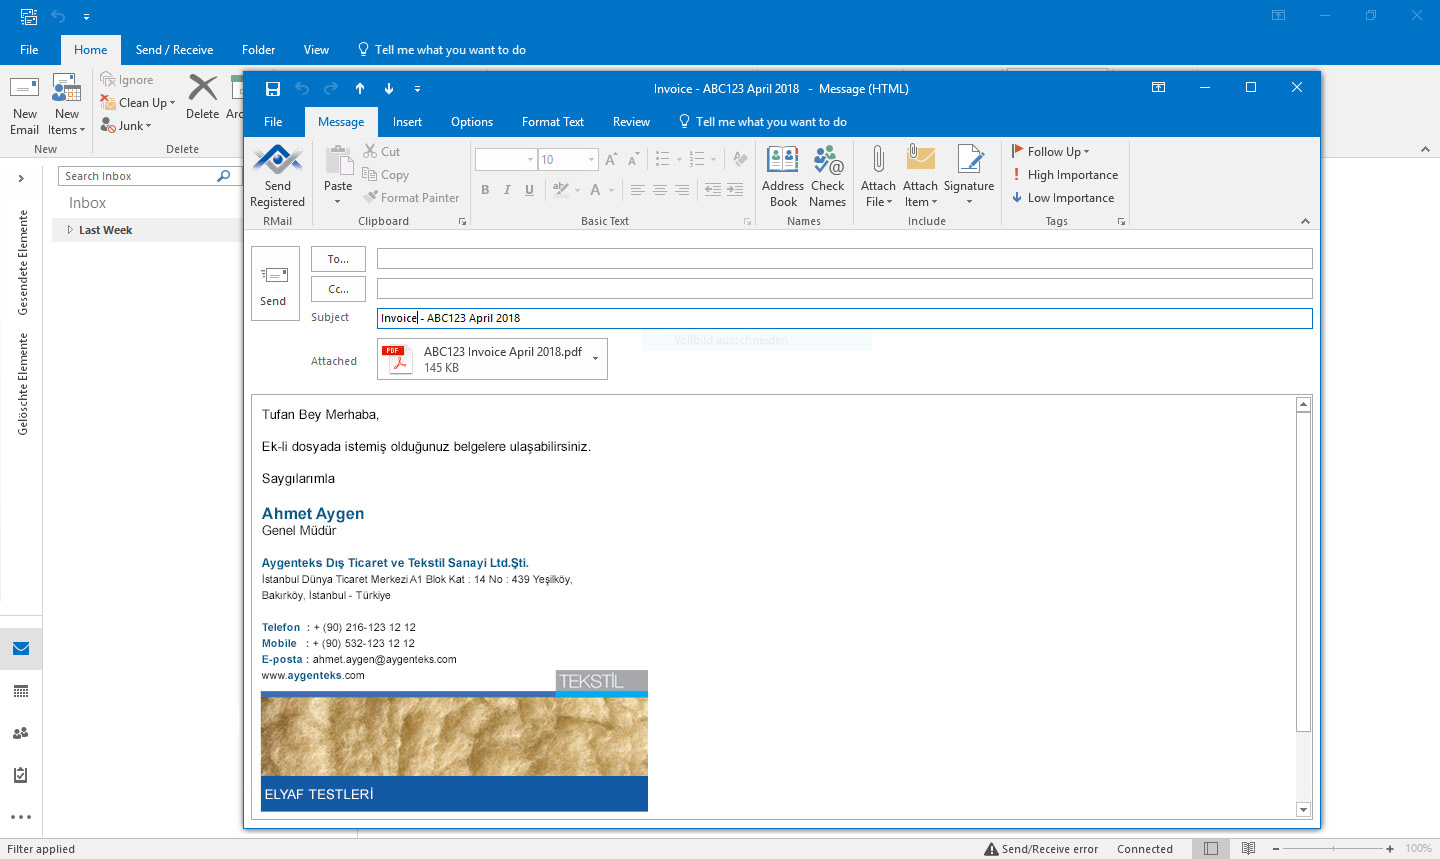The height and width of the screenshot is (859, 1440).
Task: Click the Paste clipboard icon
Action: (338, 160)
